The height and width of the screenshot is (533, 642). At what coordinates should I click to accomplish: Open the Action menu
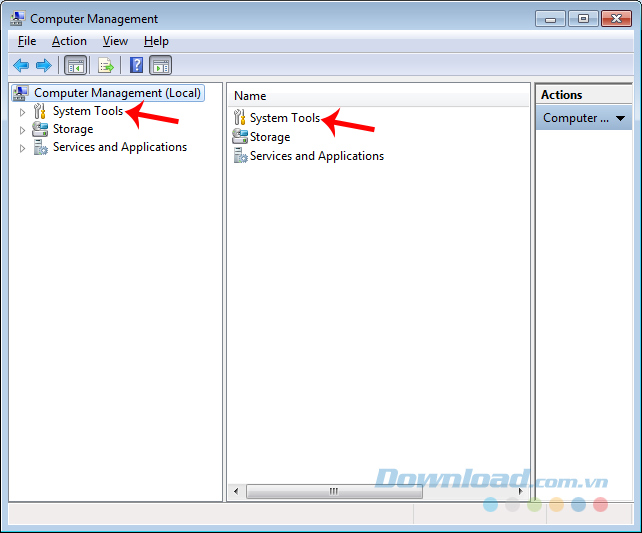click(69, 41)
